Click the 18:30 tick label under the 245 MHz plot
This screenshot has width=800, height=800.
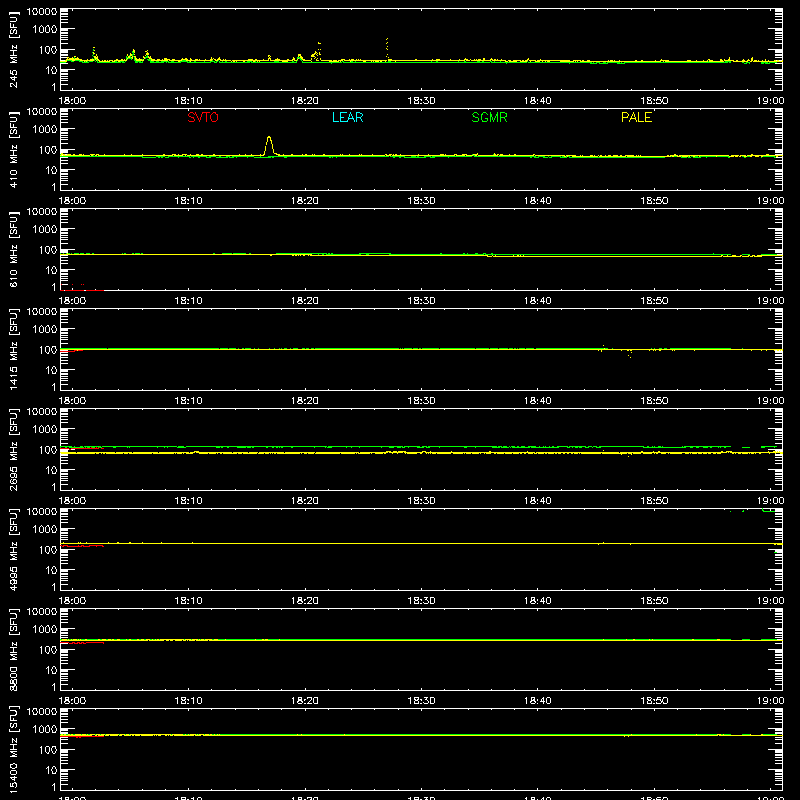tap(421, 101)
